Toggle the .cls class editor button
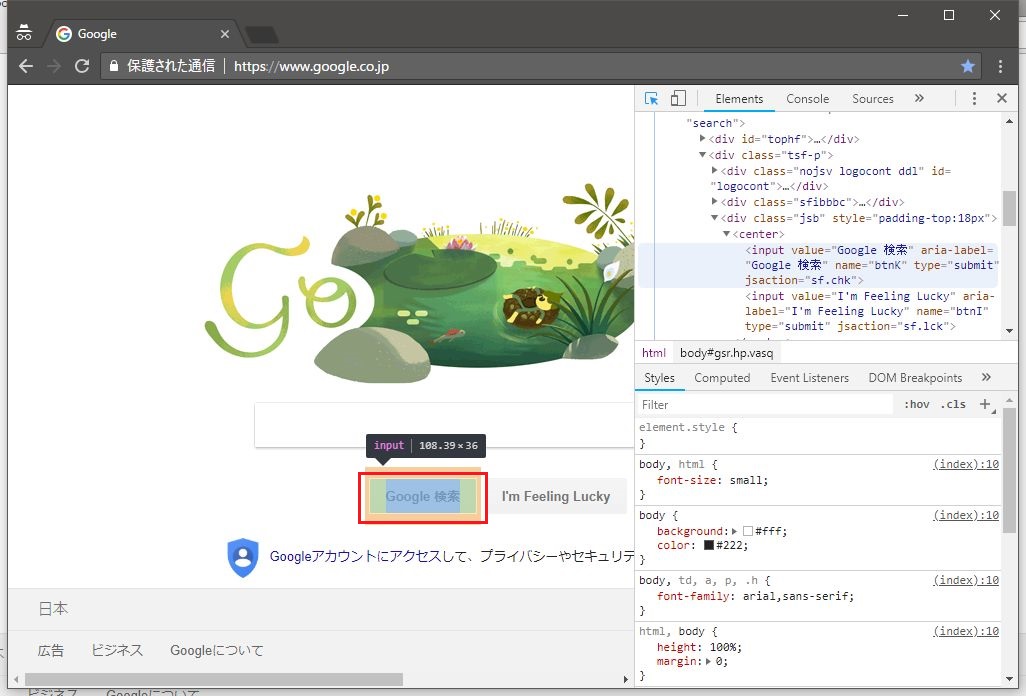The width and height of the screenshot is (1026, 696). (953, 404)
